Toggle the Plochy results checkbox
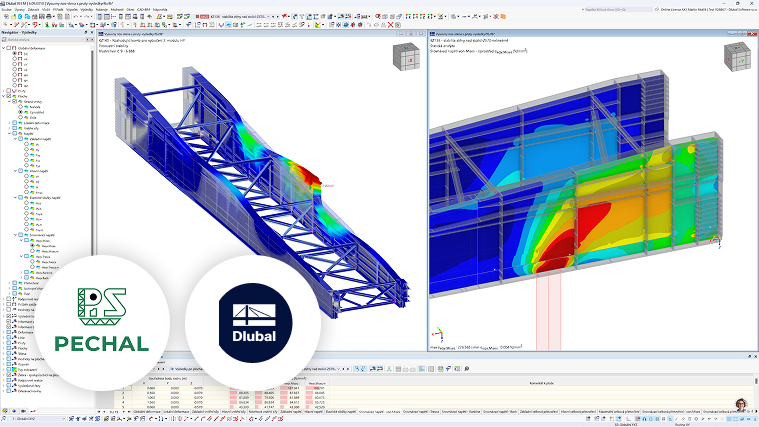759x427 pixels. point(9,96)
